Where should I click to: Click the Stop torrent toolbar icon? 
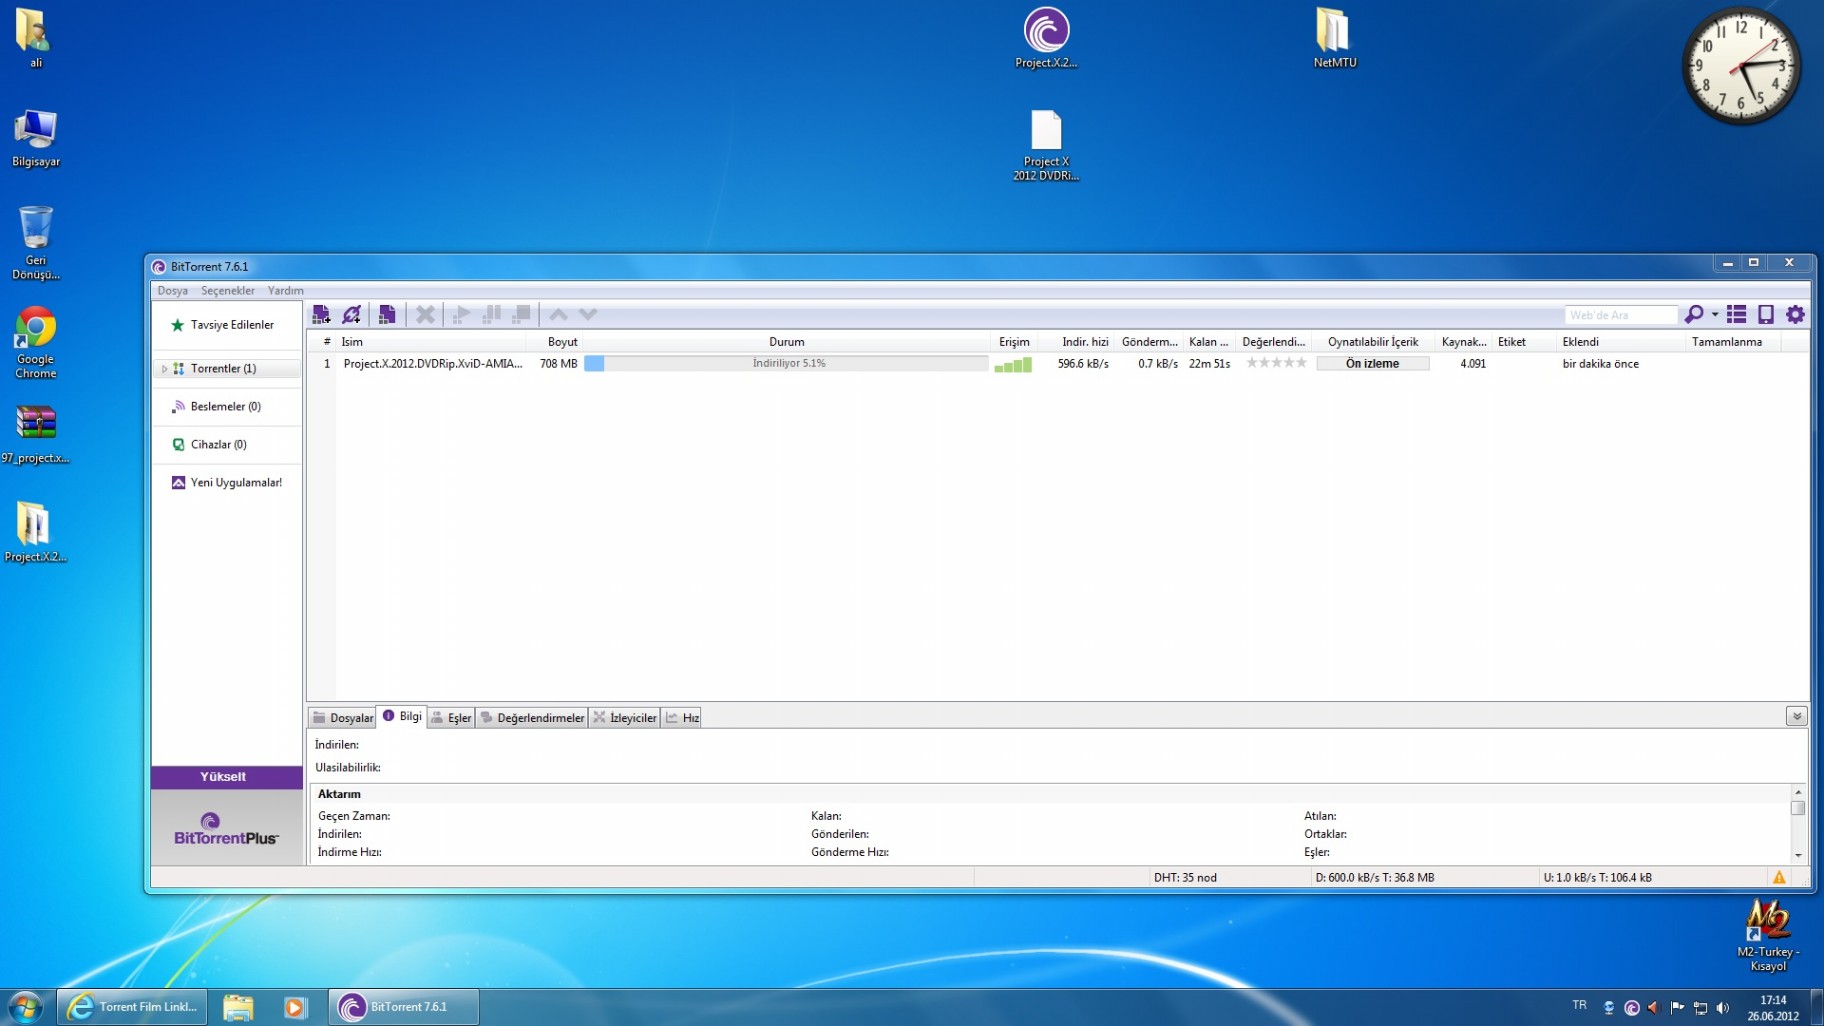521,314
